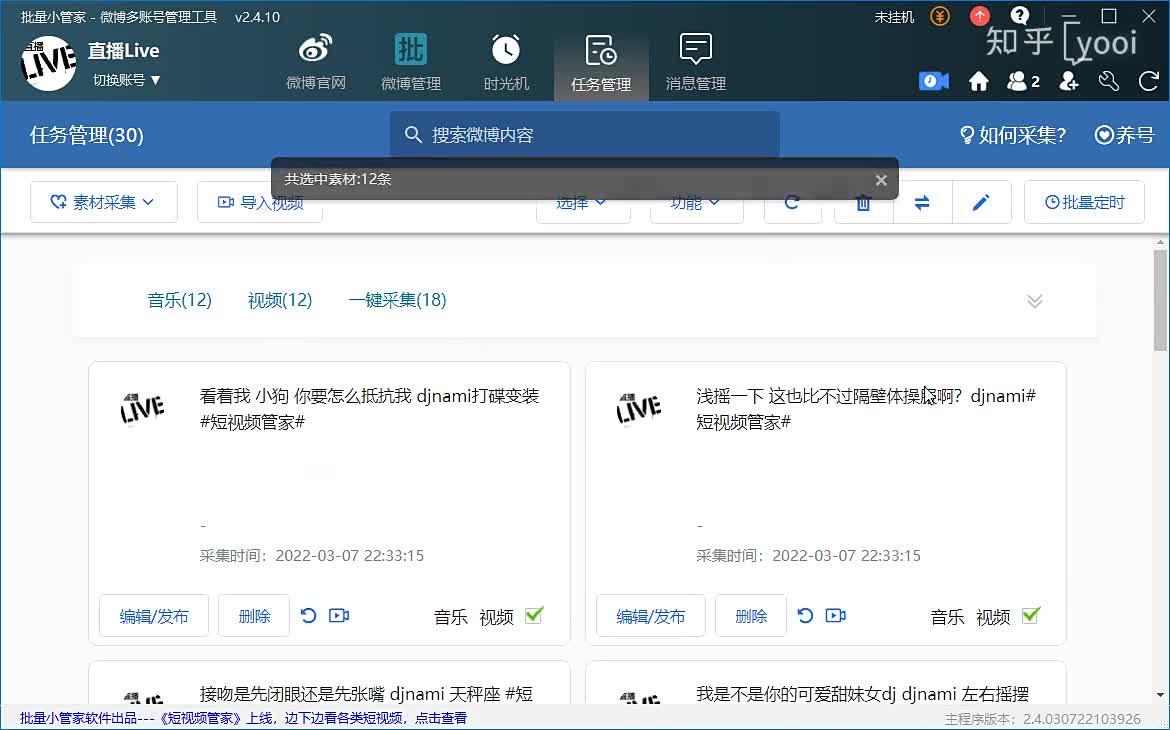This screenshot has height=730, width=1170.
Task: Click the 任务管理(30) heading
Action: pyautogui.click(x=87, y=135)
